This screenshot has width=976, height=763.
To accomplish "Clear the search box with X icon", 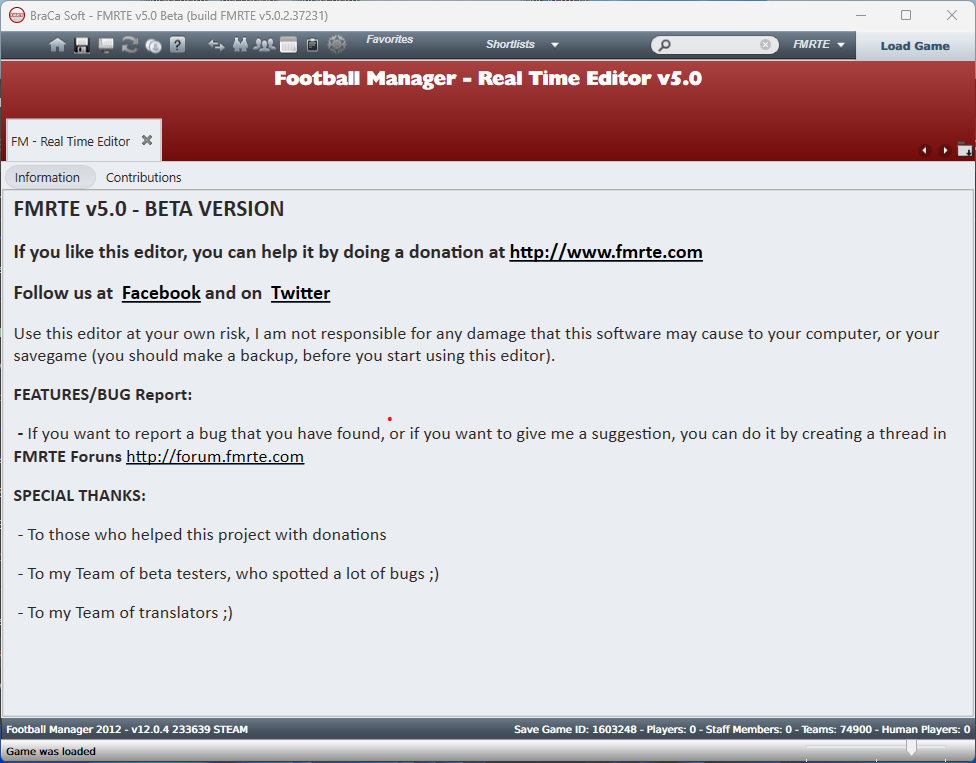I will pos(766,45).
